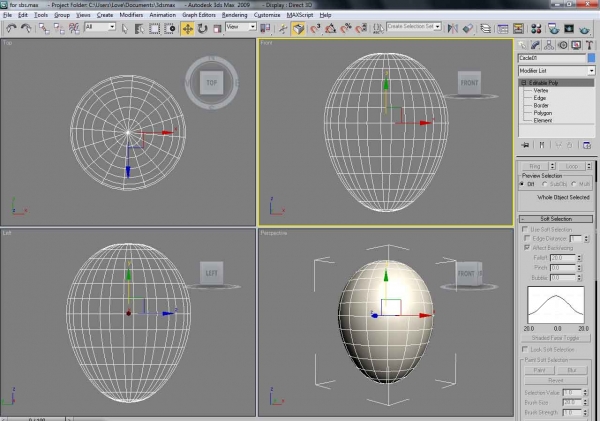The width and height of the screenshot is (600, 421).
Task: Toggle the Lock Soft Selection checkbox
Action: coord(525,349)
